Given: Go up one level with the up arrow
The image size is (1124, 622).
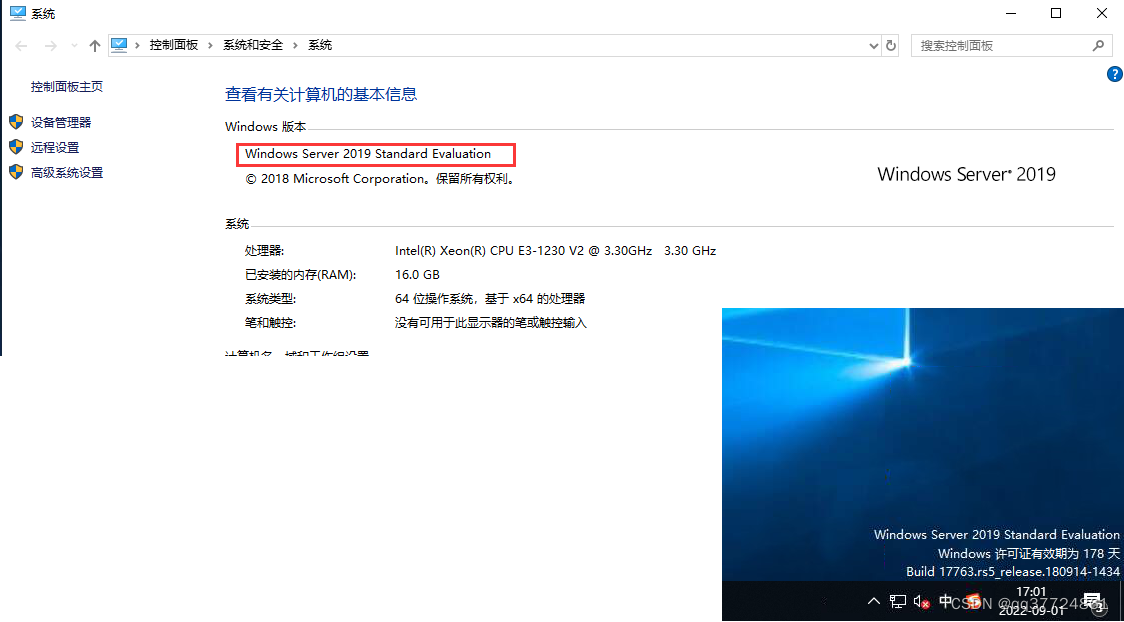Looking at the screenshot, I should click(x=95, y=46).
